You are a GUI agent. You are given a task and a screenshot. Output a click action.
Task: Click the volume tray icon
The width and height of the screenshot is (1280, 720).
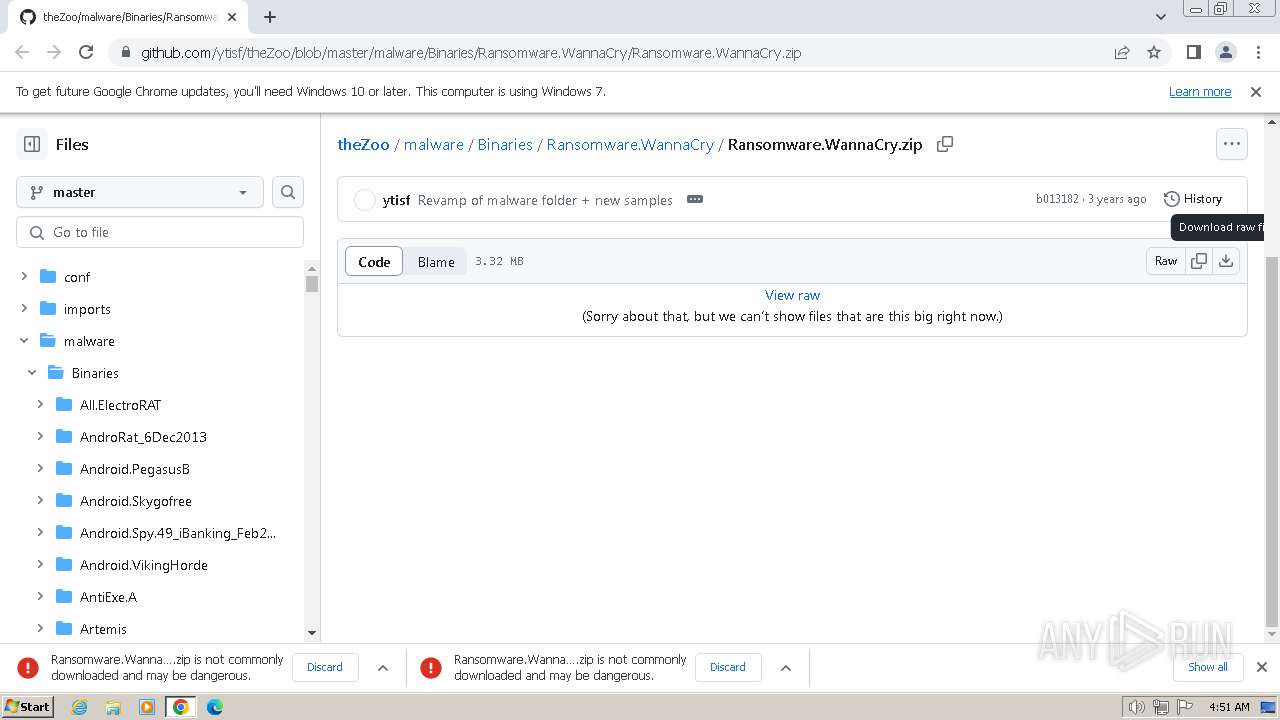click(x=1136, y=707)
